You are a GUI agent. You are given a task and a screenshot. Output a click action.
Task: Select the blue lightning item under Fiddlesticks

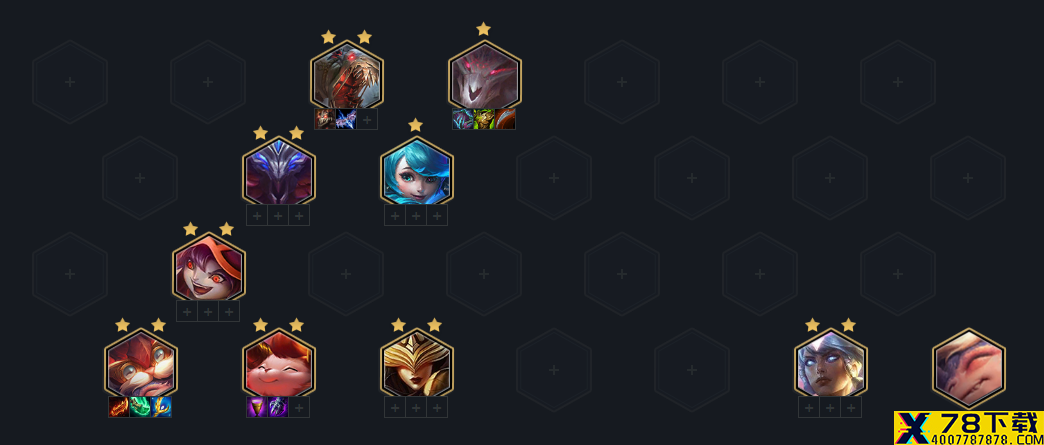pyautogui.click(x=346, y=119)
